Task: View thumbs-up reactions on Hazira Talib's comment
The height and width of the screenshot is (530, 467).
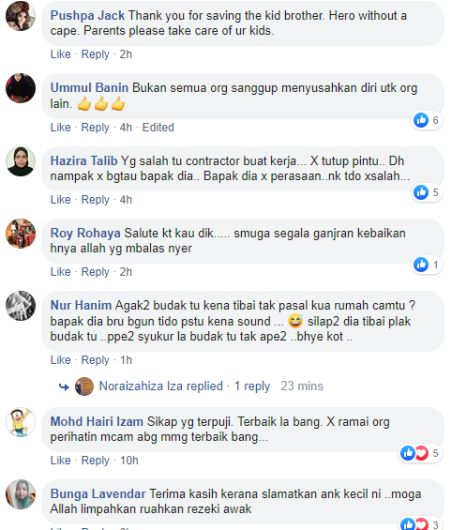Action: 426,192
